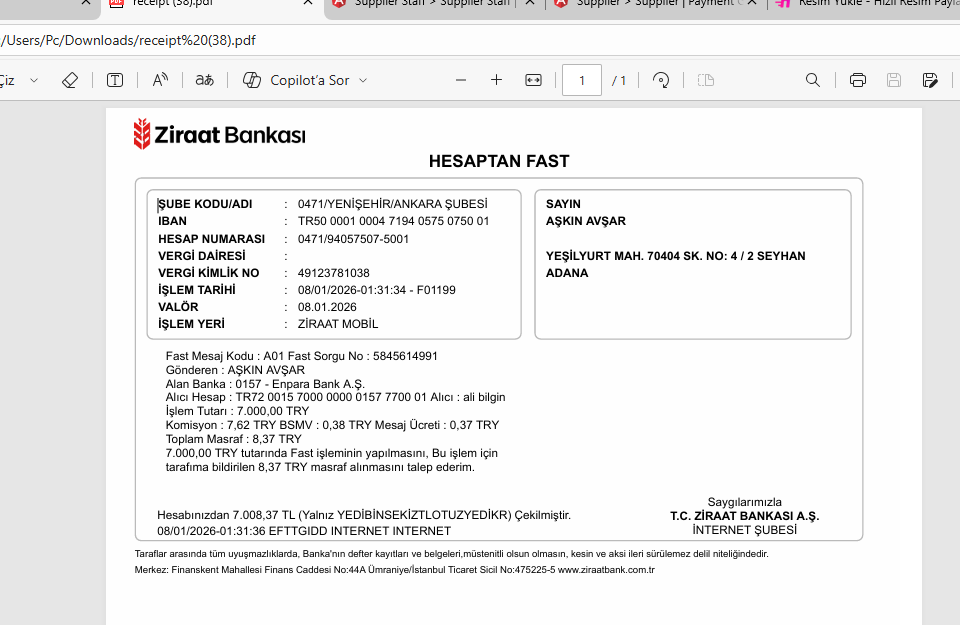Viewport: 960px width, 625px height.
Task: Ask Copilot about this PDF
Action: 296,80
